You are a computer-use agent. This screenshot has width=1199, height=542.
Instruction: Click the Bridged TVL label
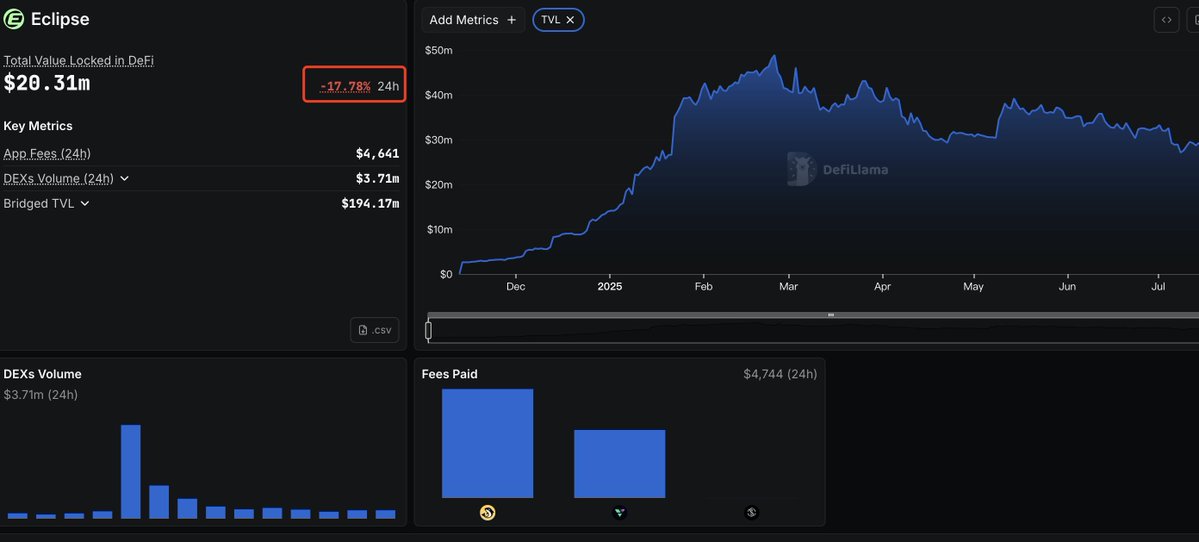(x=39, y=203)
